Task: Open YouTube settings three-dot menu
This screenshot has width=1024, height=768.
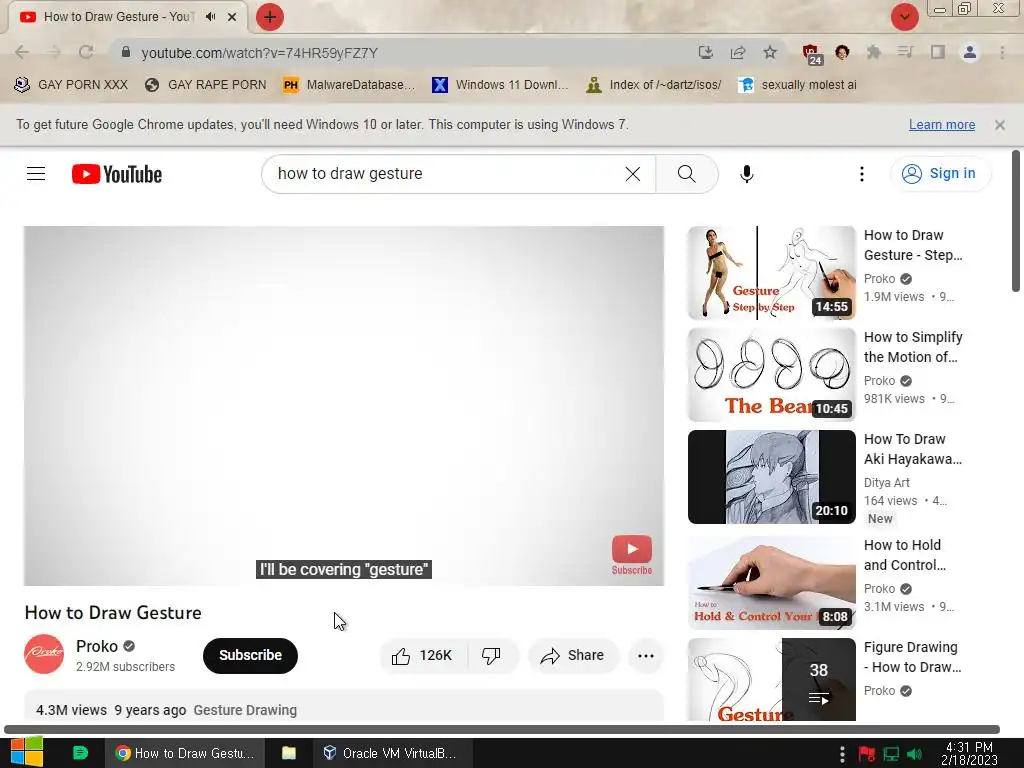Action: 861,174
